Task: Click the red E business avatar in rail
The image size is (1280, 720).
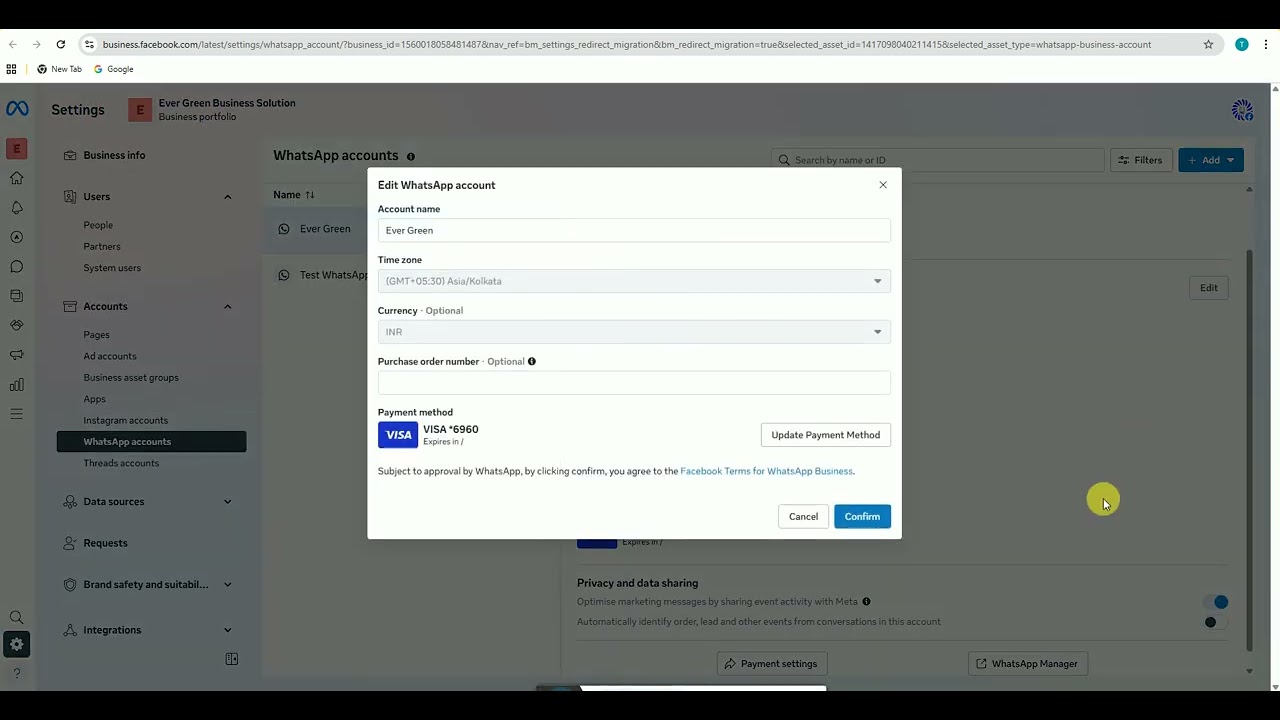Action: point(16,149)
